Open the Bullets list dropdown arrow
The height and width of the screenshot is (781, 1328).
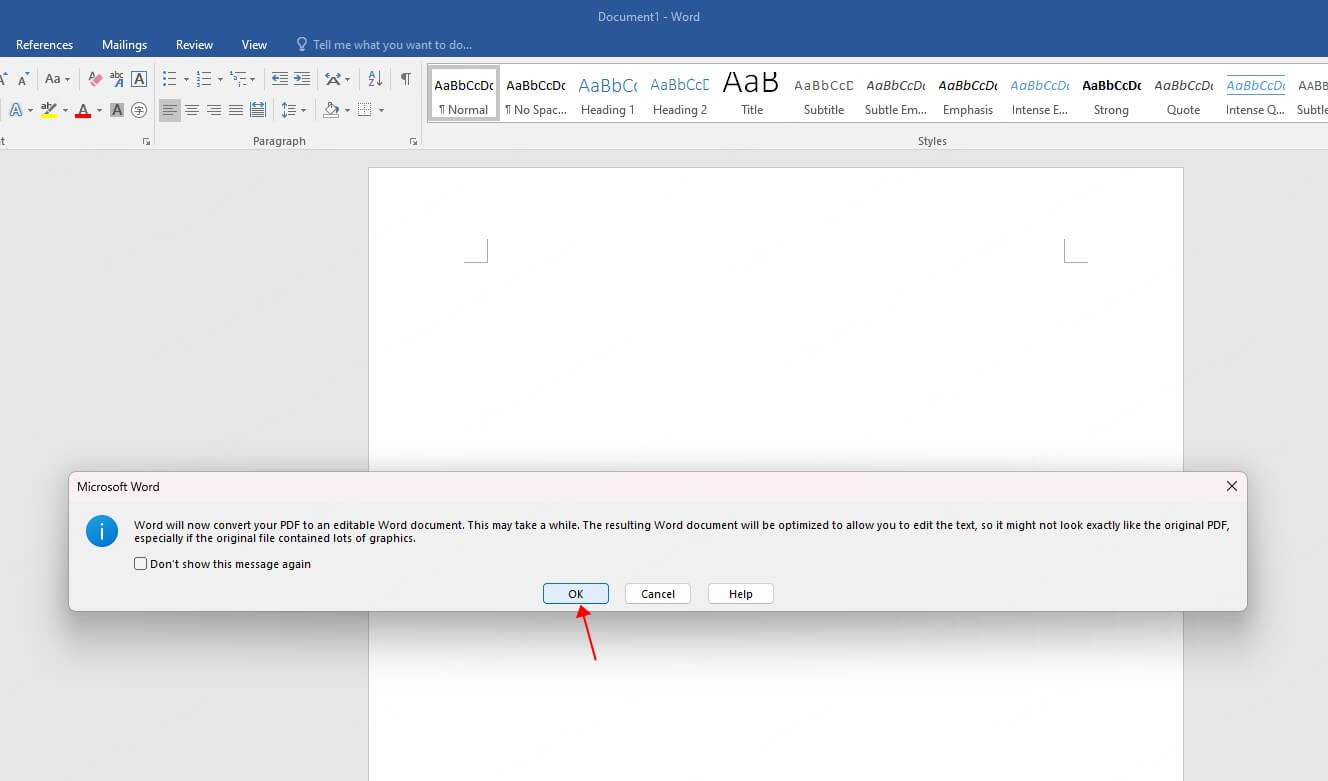click(186, 79)
